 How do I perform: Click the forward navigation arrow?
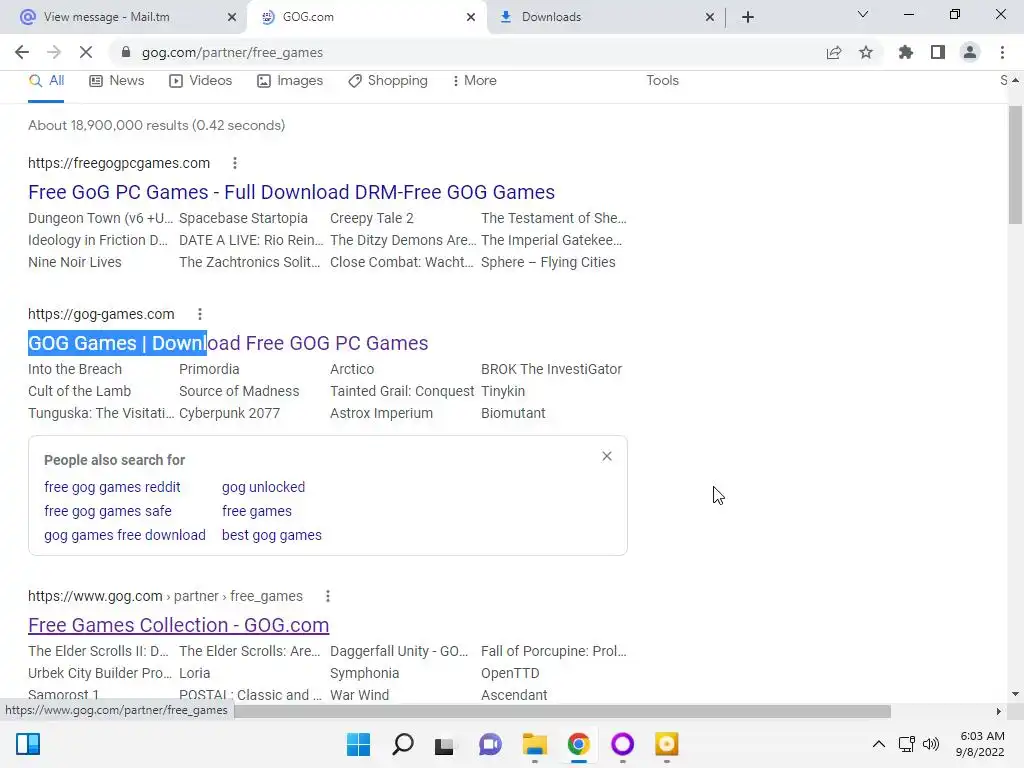click(x=54, y=52)
